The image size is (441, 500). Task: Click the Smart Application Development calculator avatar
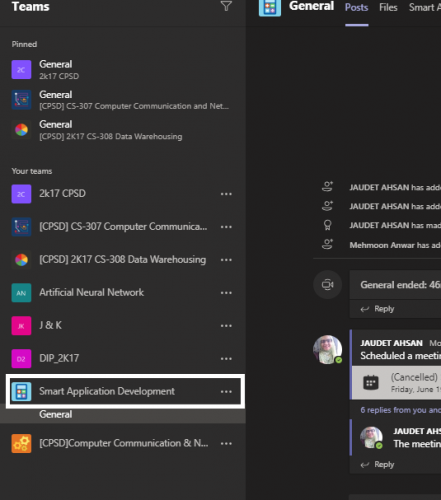21,392
